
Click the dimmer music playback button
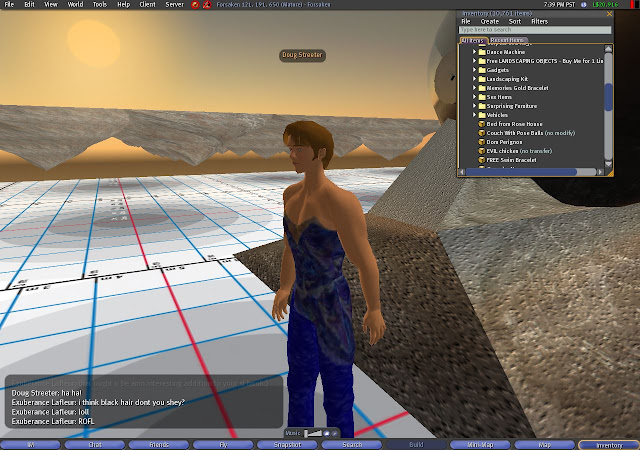pos(334,433)
